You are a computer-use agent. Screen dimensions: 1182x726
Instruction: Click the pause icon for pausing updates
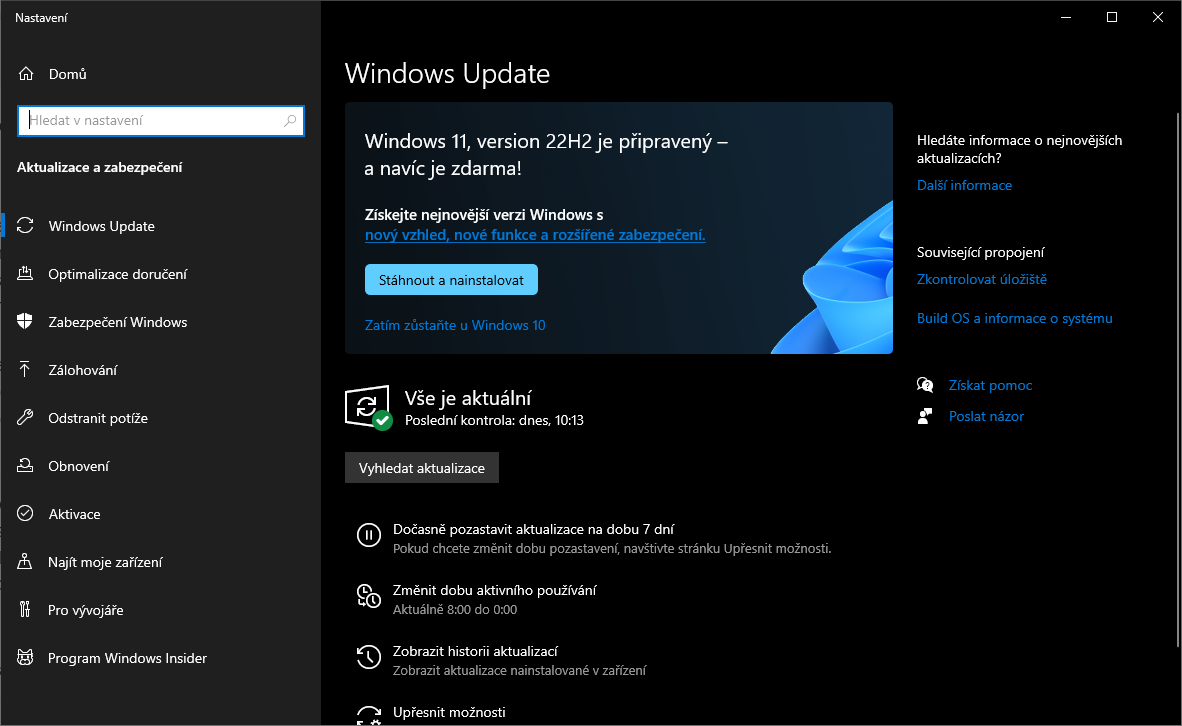point(369,535)
